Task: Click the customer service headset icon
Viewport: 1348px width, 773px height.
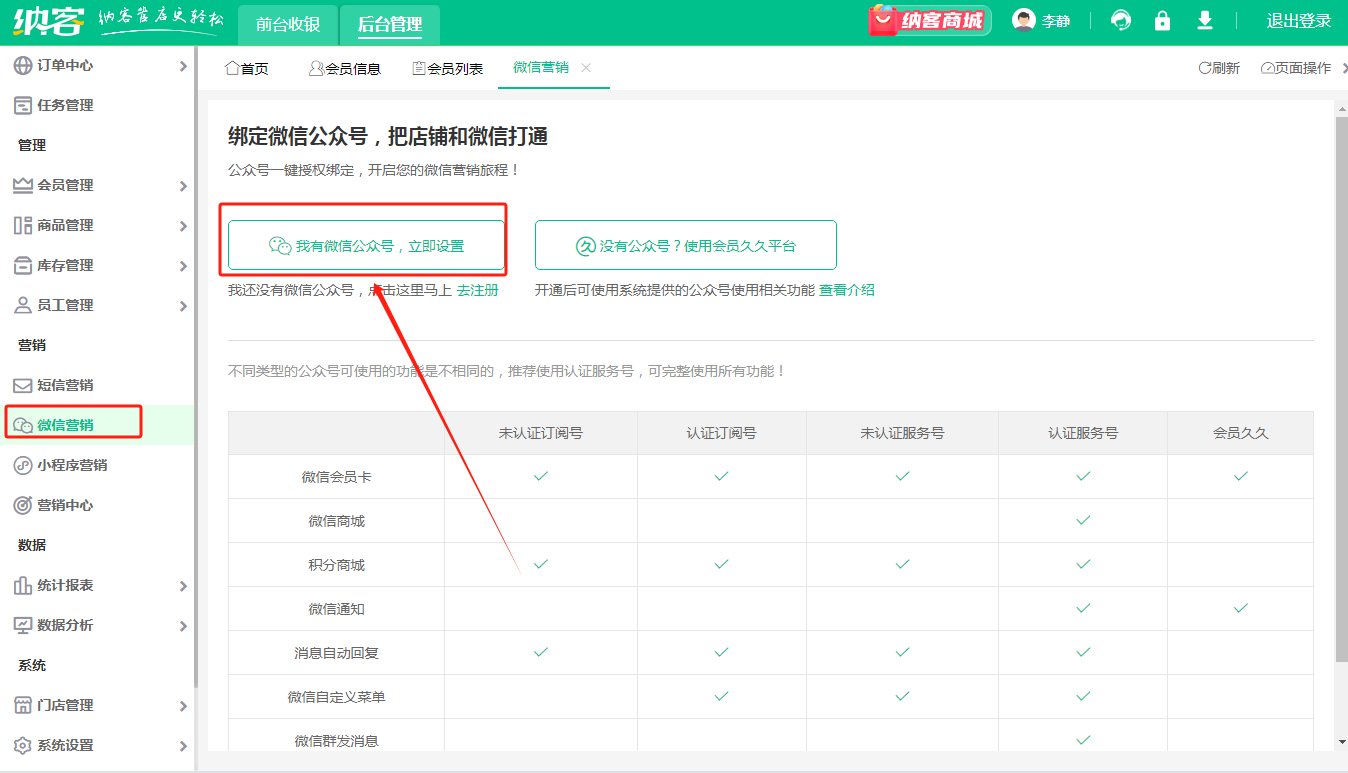Action: pyautogui.click(x=1121, y=21)
